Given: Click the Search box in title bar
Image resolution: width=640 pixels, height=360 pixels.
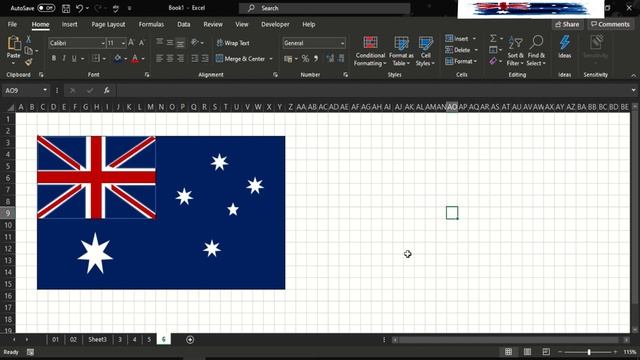Looking at the screenshot, I should pos(324,8).
